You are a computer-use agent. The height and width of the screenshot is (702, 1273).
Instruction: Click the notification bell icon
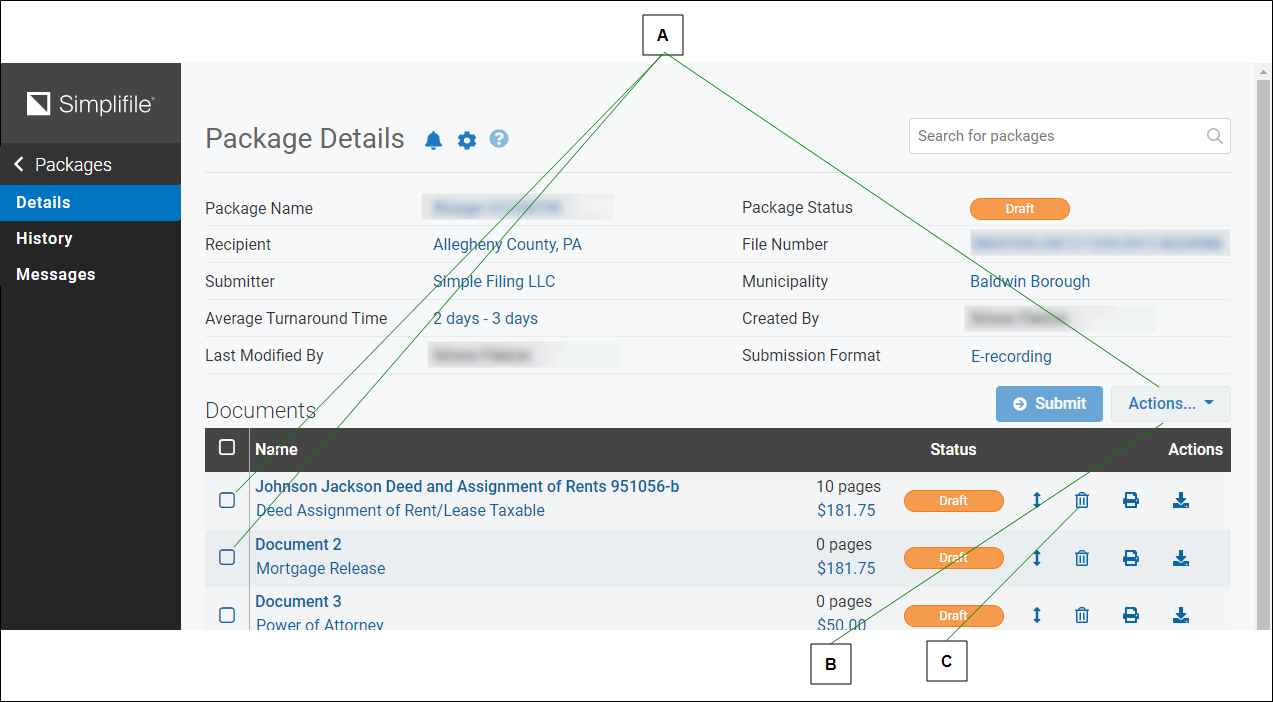[x=433, y=140]
